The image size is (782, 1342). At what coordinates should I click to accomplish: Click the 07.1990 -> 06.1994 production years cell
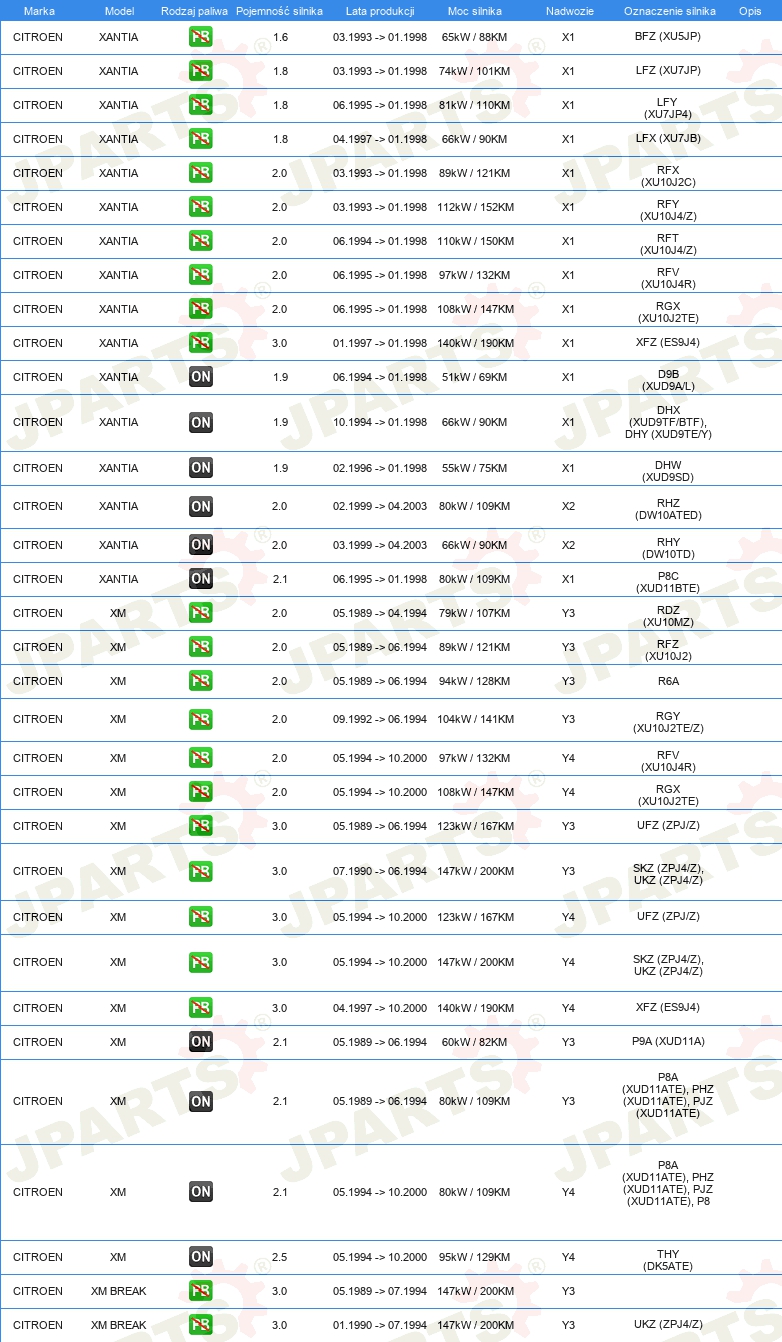point(380,871)
